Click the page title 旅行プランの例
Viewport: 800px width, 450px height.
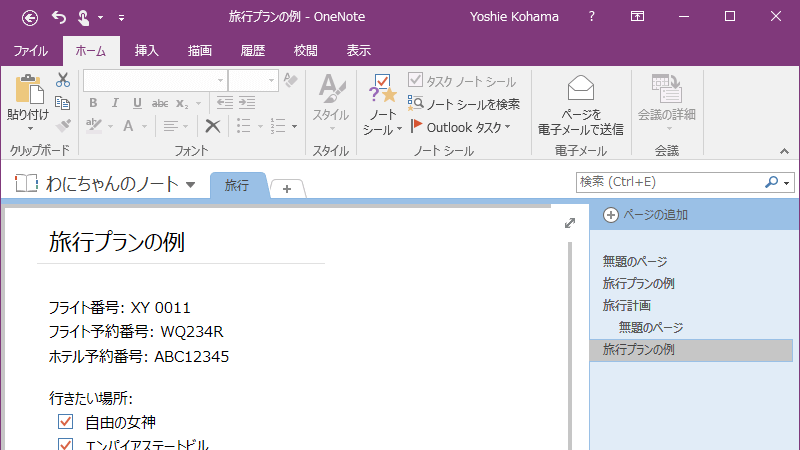(x=117, y=242)
